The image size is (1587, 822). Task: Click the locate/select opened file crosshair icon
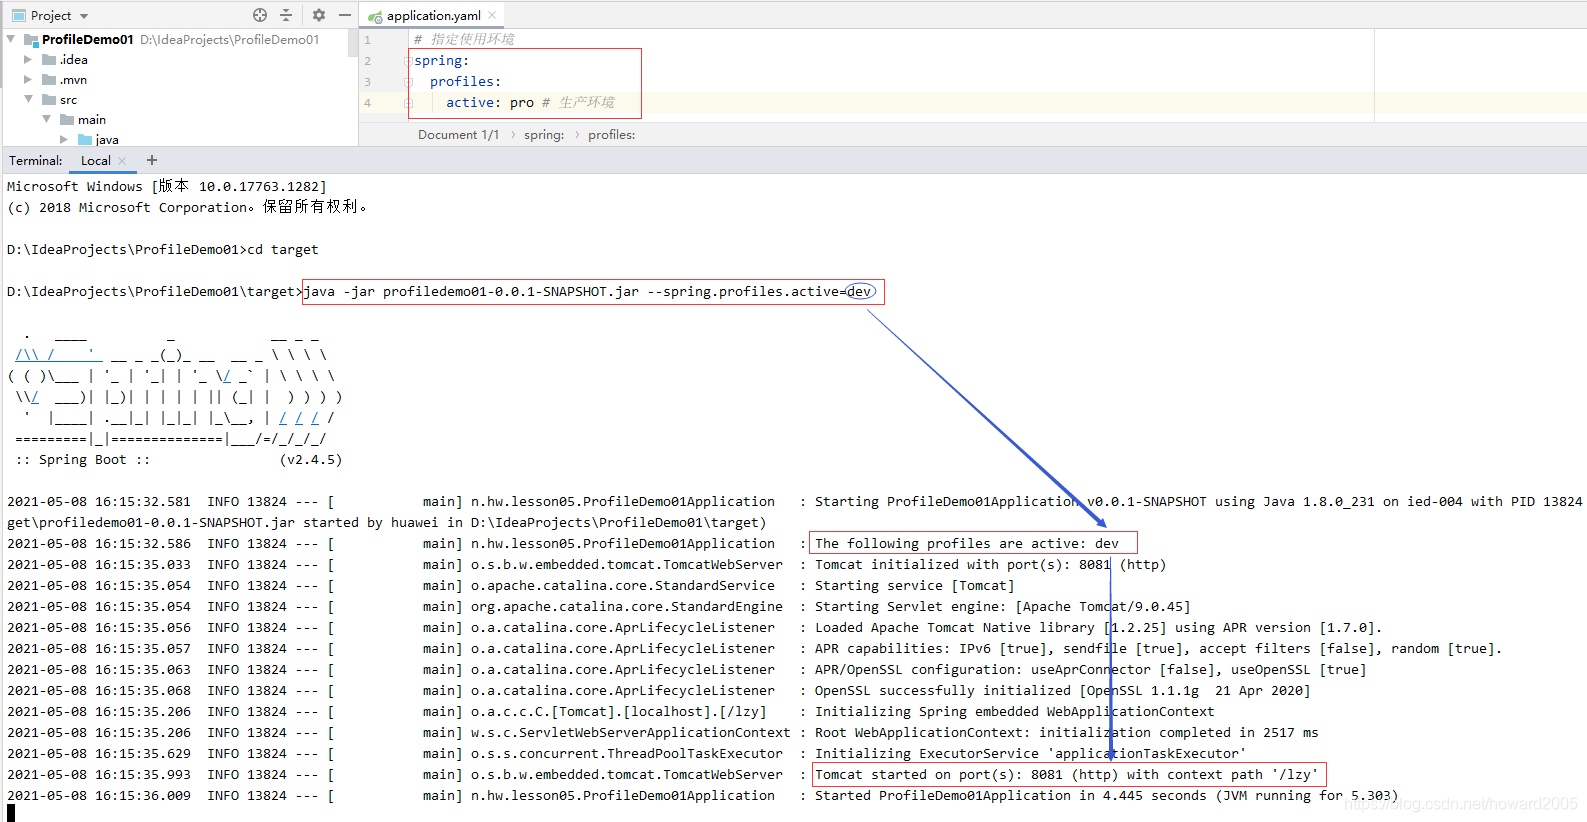(x=260, y=15)
